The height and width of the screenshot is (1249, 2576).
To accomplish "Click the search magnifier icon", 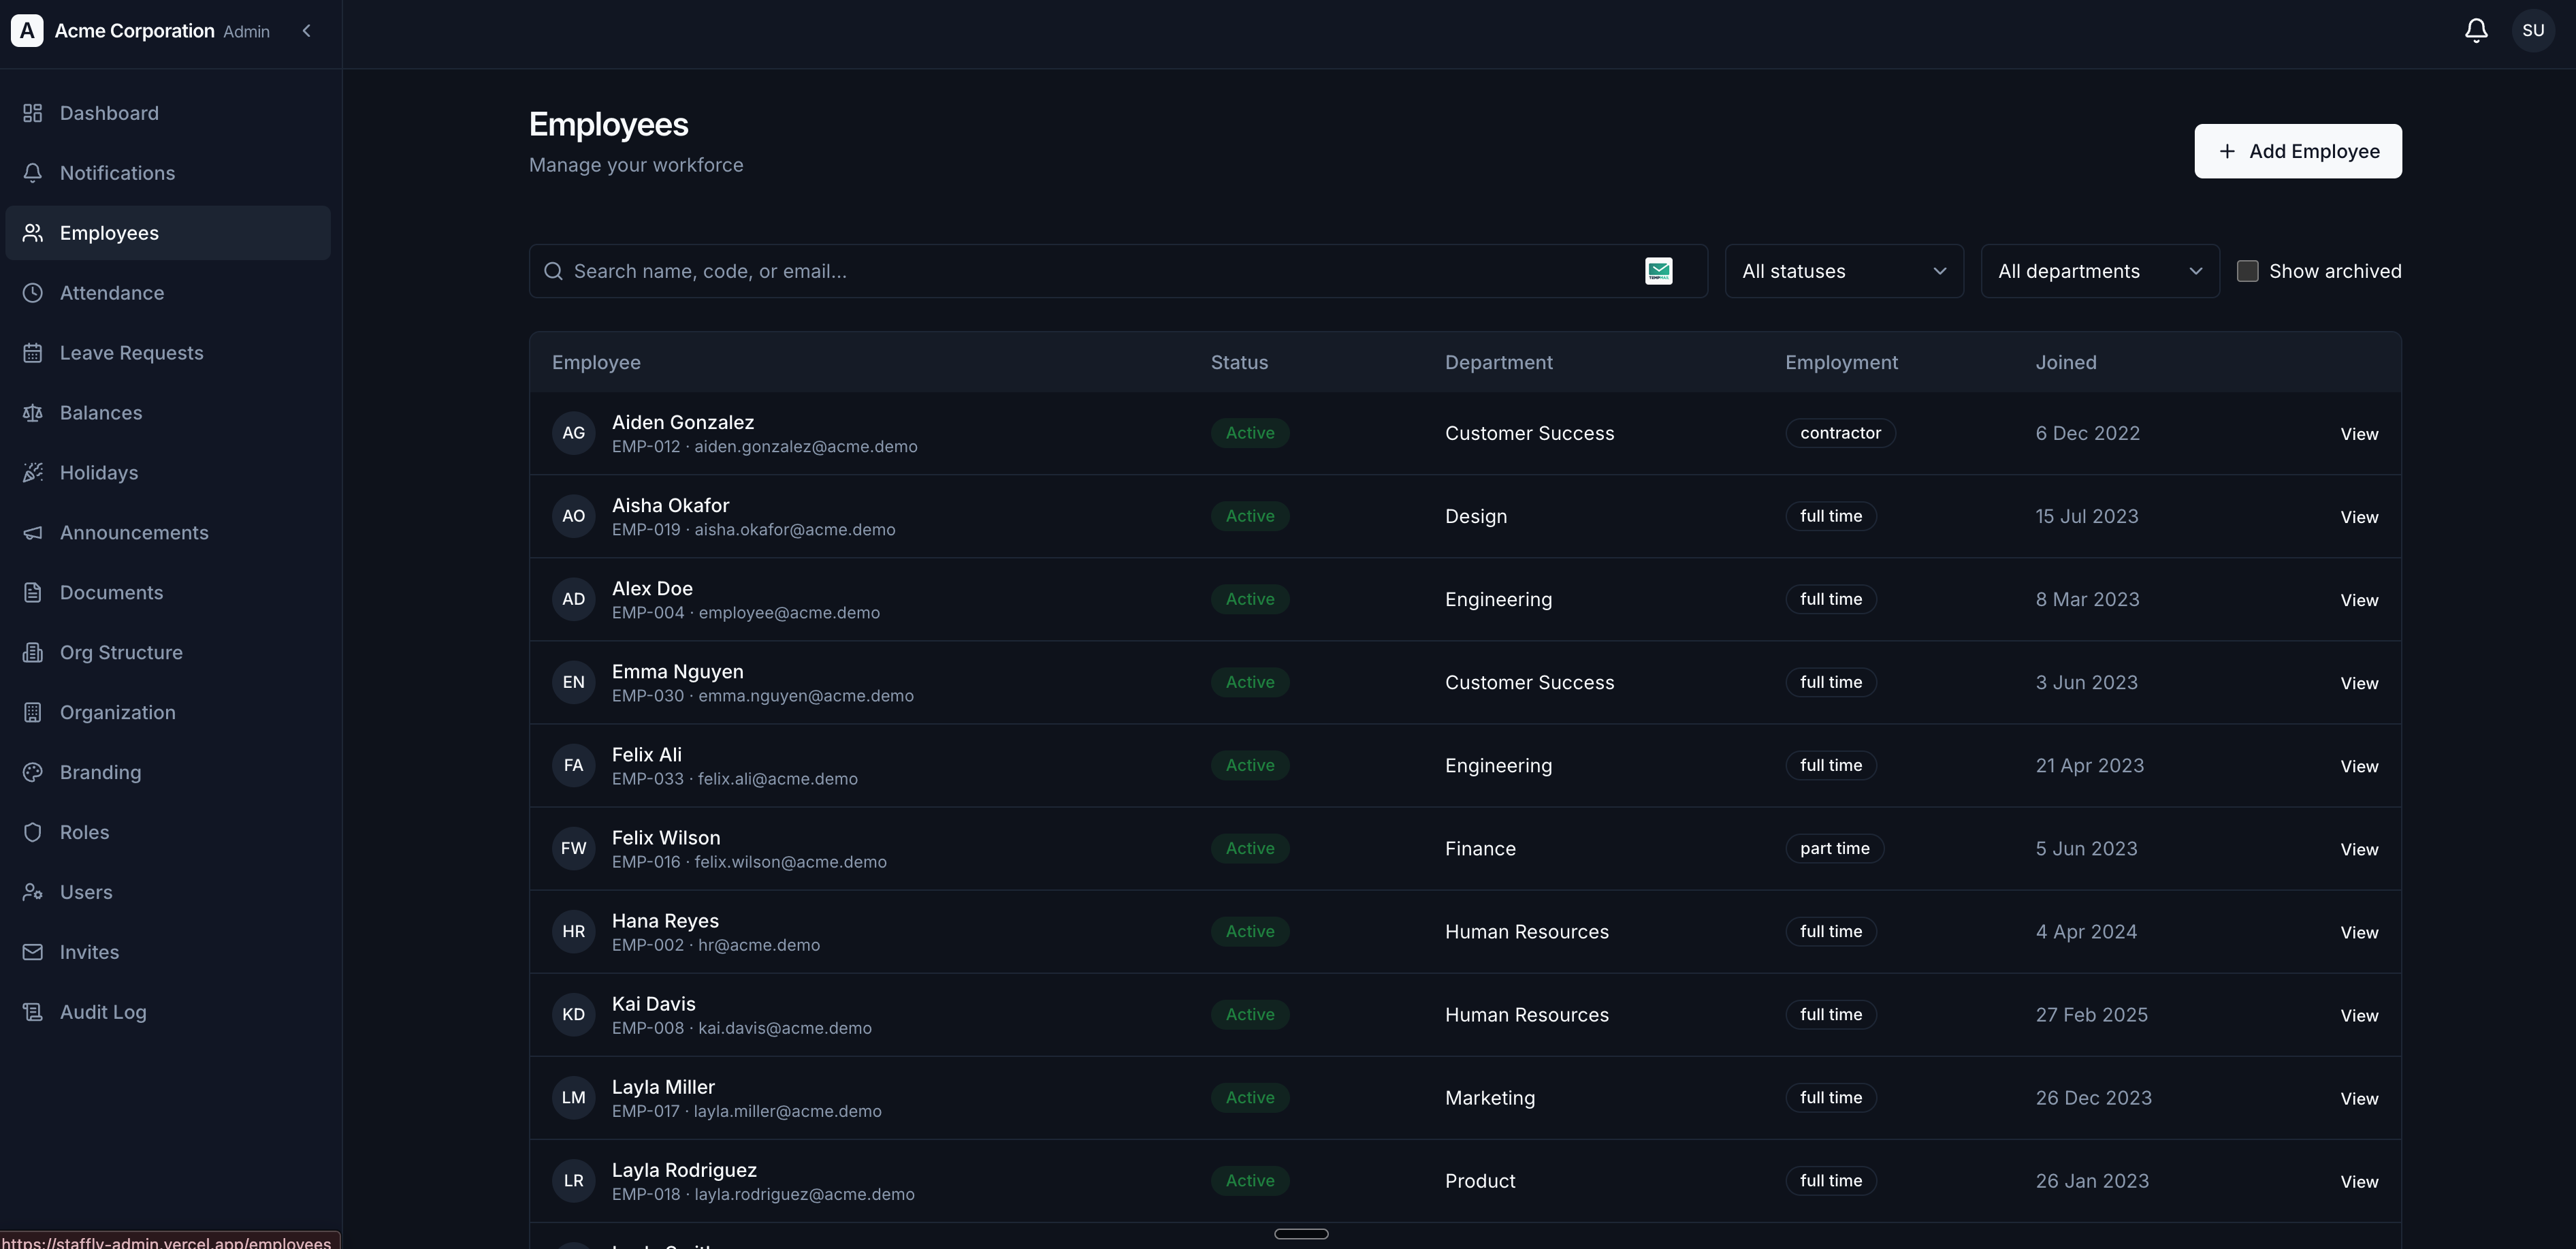I will 553,271.
